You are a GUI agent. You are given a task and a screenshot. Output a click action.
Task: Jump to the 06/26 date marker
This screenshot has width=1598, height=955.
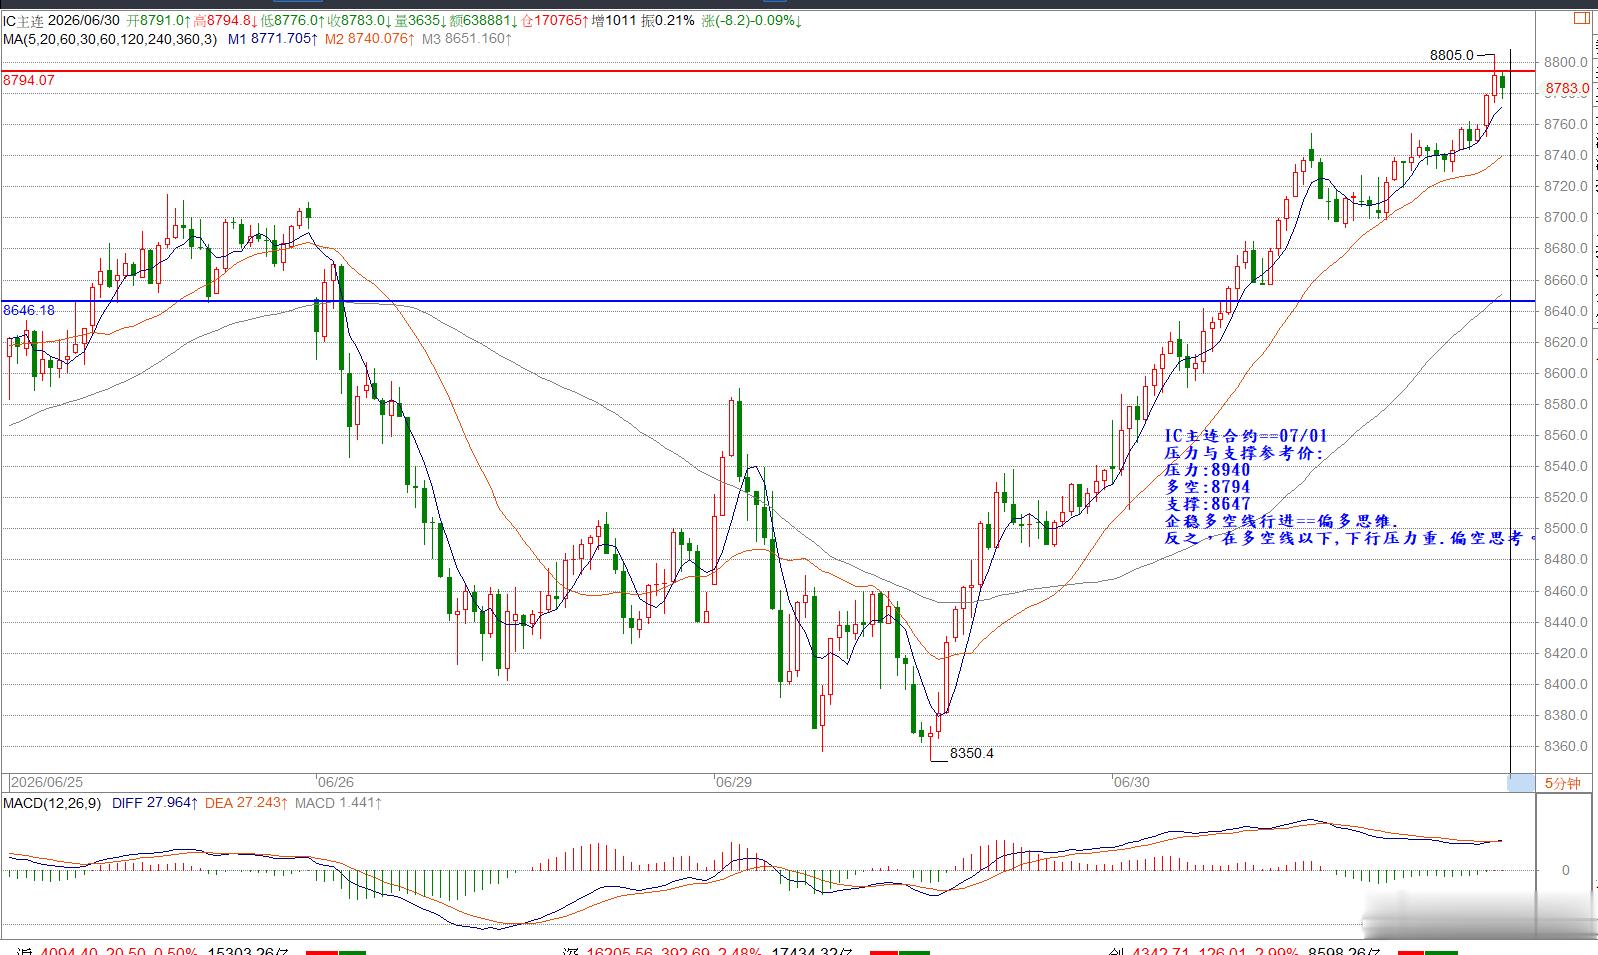[x=335, y=782]
